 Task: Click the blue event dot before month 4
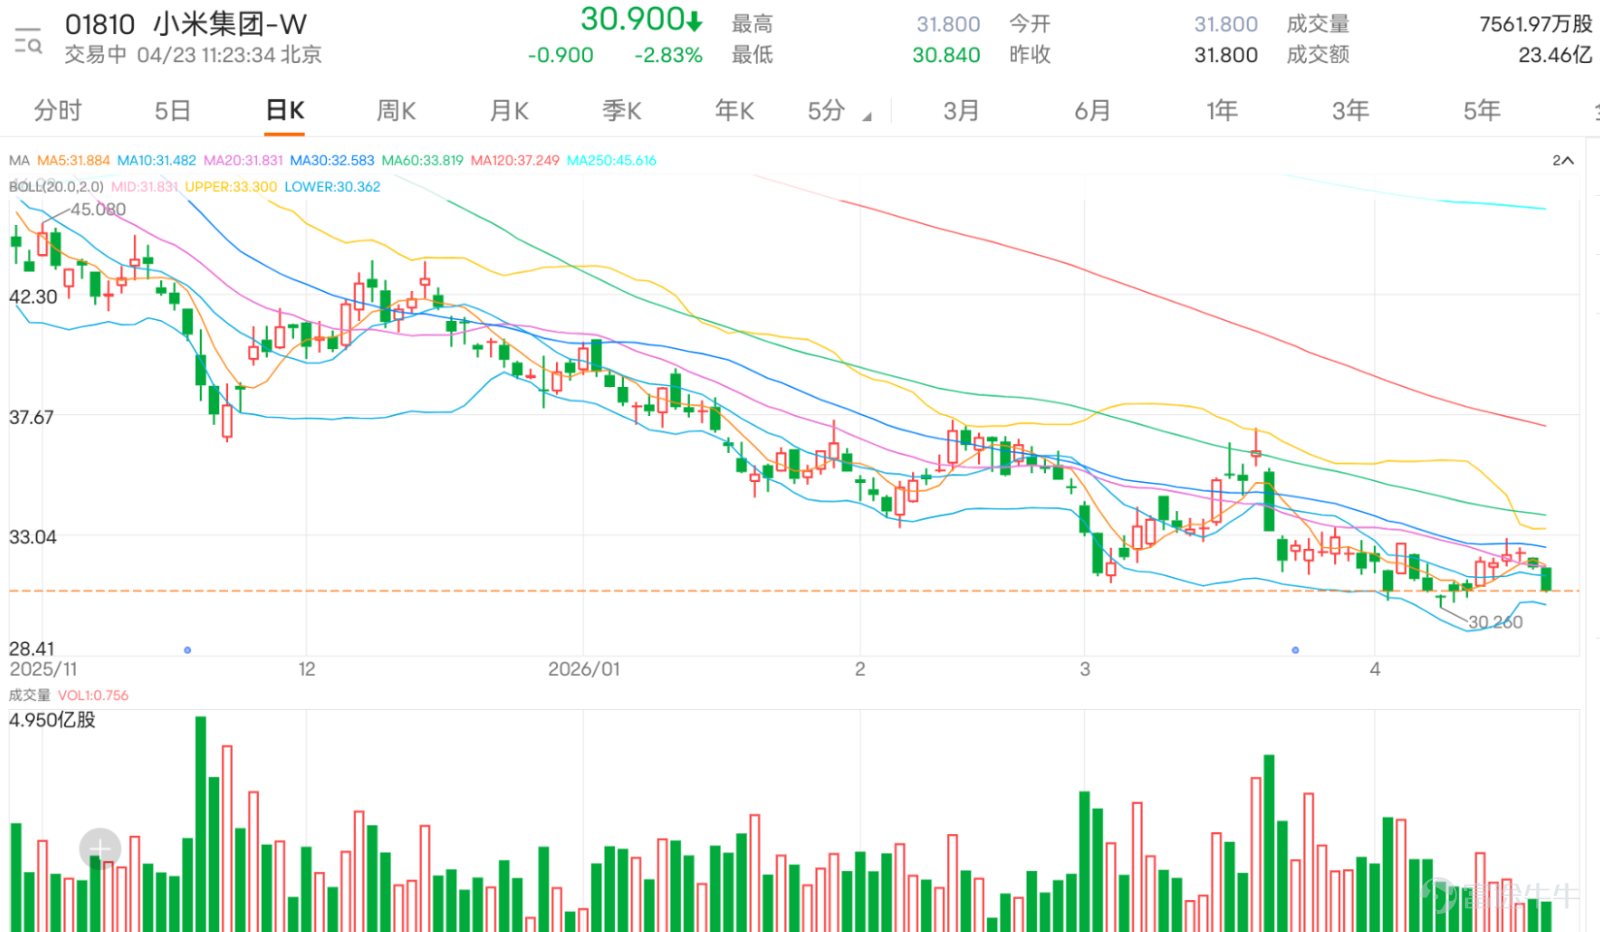coord(1295,650)
